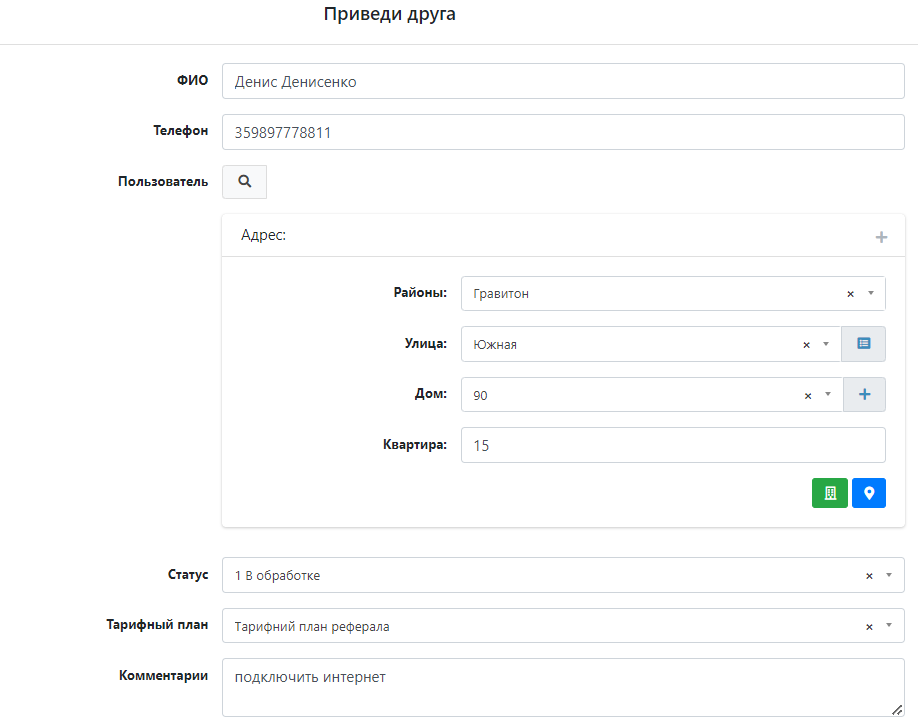The width and height of the screenshot is (918, 724).
Task: Expand the Районы dropdown arrow
Action: point(871,294)
